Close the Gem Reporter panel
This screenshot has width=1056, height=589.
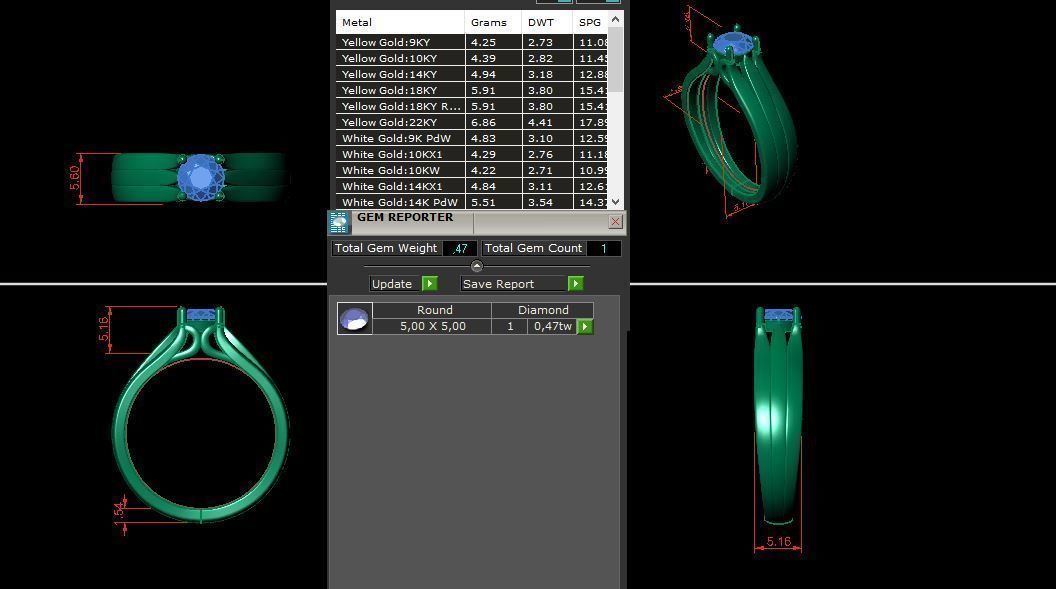tap(615, 221)
